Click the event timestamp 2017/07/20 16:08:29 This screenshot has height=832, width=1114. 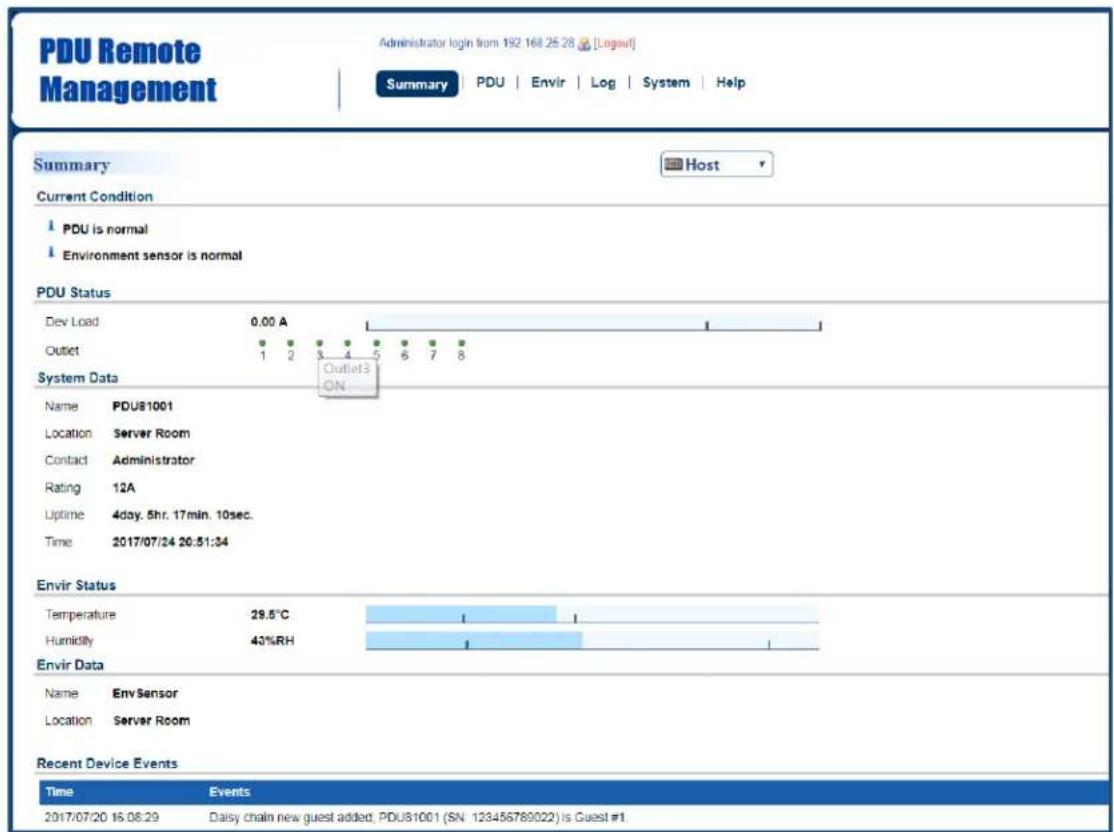[x=102, y=817]
